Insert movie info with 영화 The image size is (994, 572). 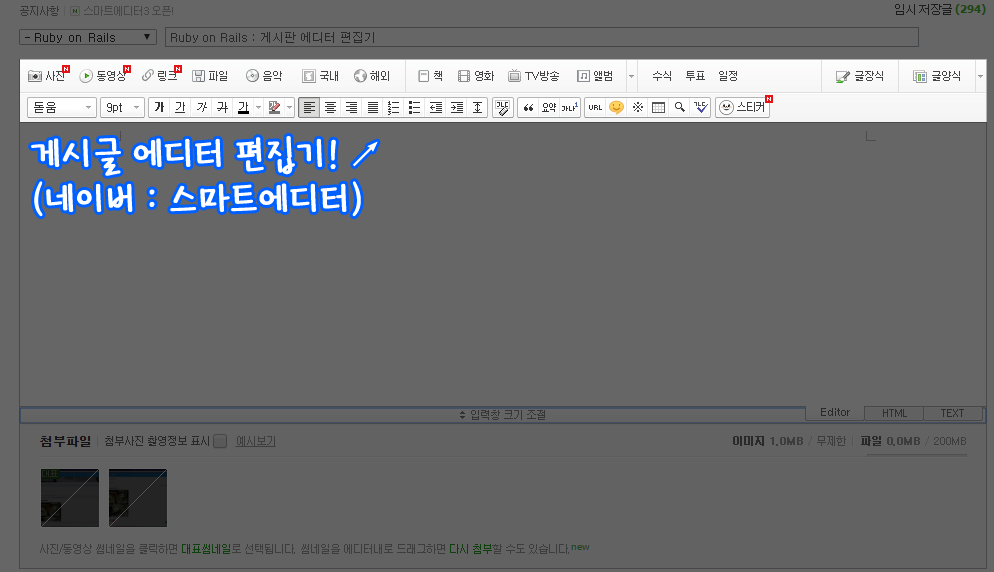476,75
